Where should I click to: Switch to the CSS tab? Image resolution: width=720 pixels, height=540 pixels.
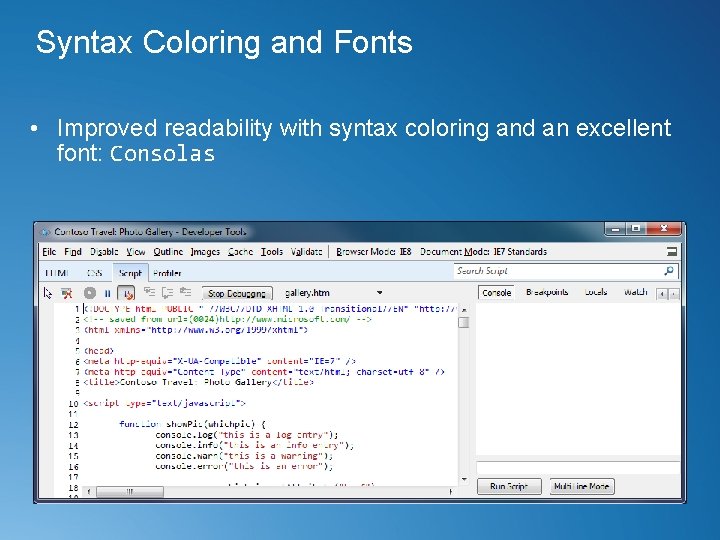pyautogui.click(x=95, y=273)
